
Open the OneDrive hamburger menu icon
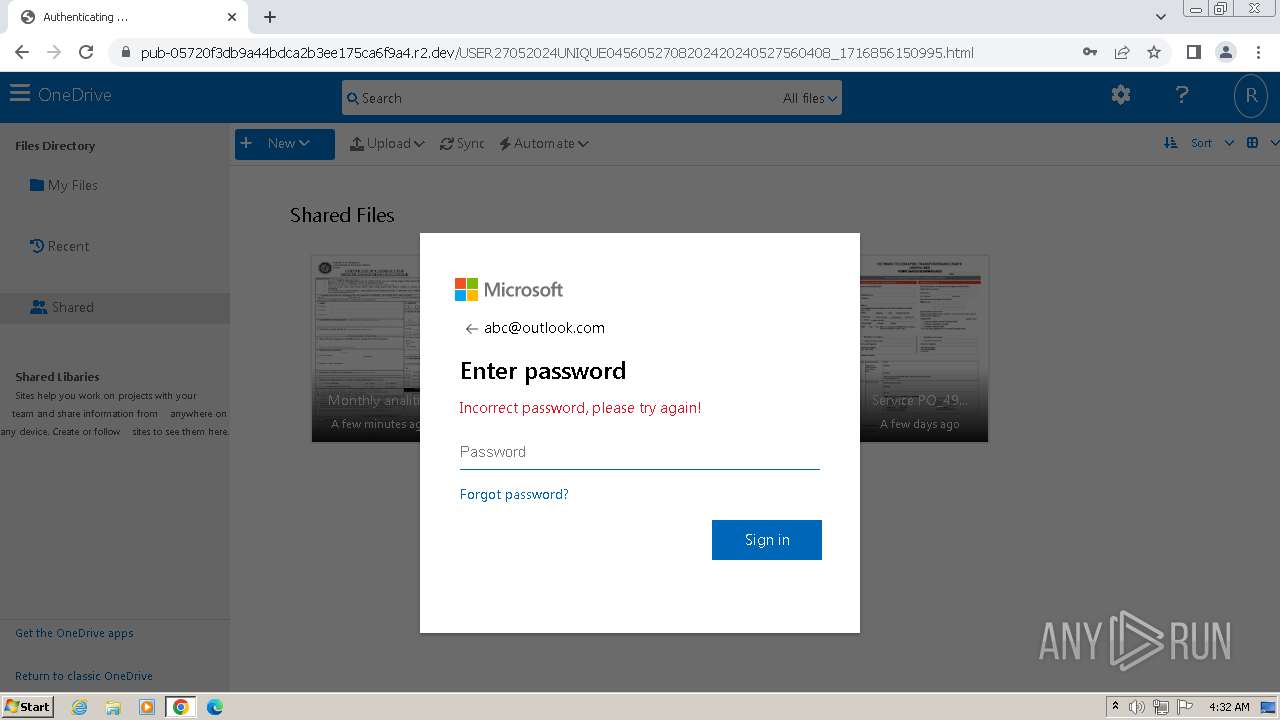(19, 94)
